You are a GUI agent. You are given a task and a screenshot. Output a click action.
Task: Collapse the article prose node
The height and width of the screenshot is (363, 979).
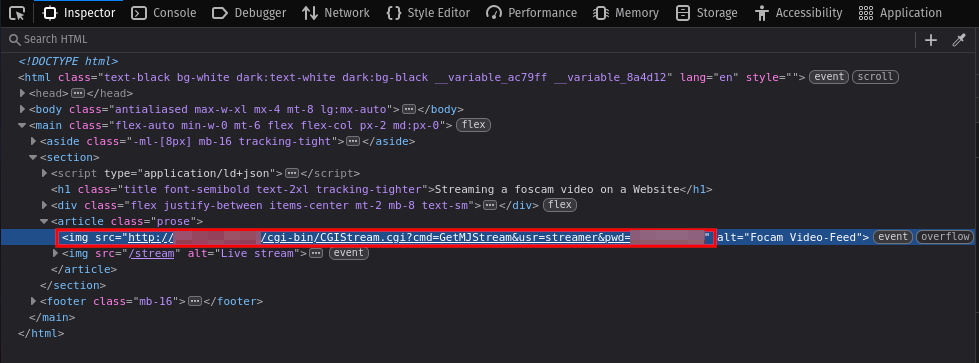tap(44, 221)
